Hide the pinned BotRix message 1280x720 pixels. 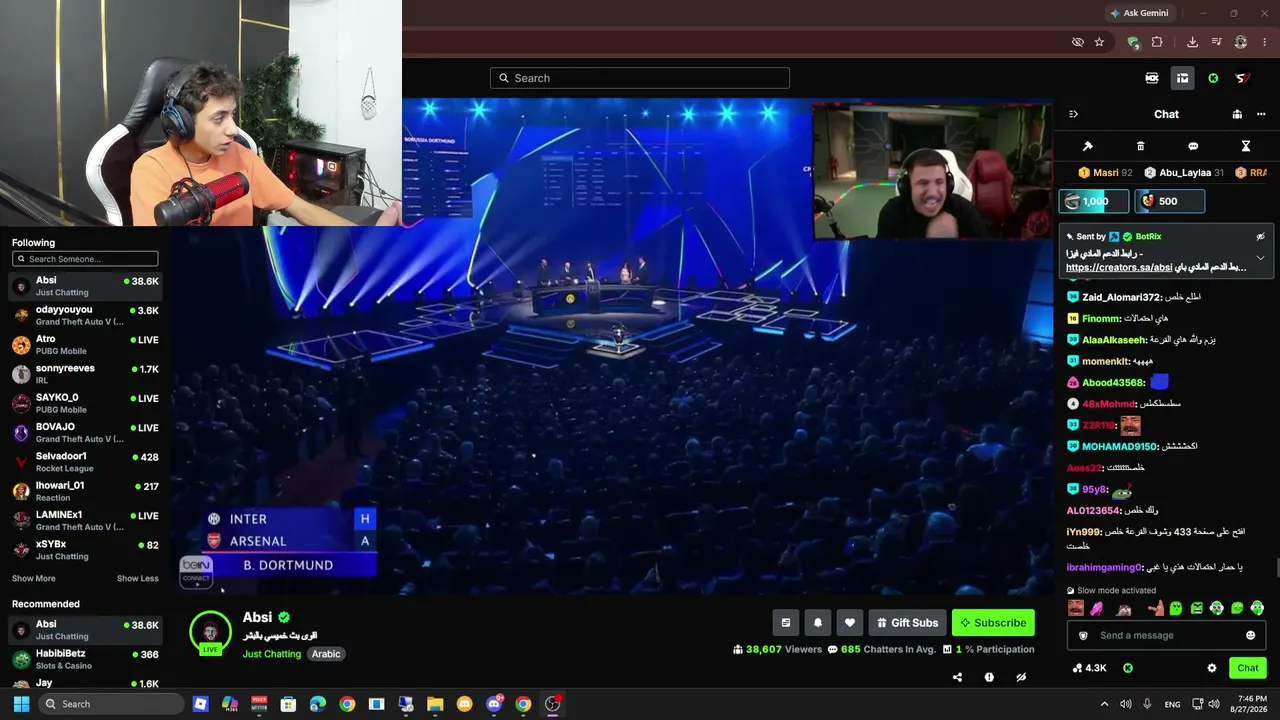click(x=1260, y=237)
